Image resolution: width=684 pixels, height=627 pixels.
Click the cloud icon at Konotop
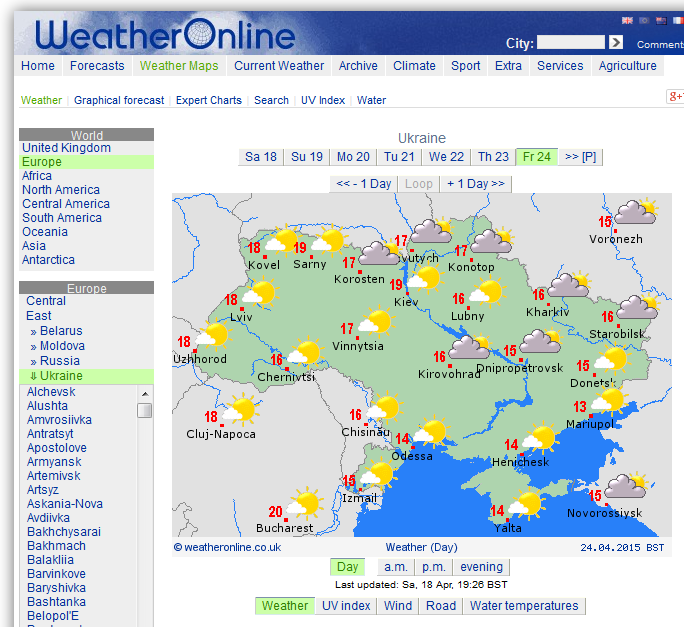(493, 241)
